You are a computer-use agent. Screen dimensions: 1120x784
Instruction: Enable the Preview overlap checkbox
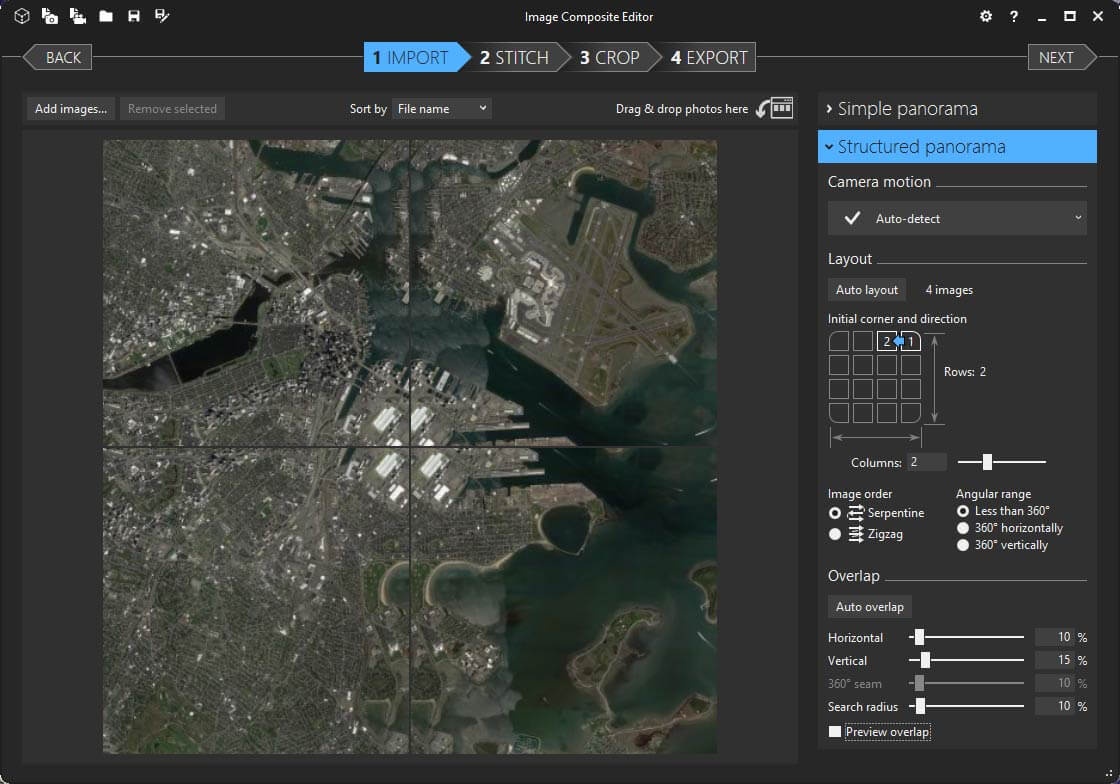click(x=834, y=731)
